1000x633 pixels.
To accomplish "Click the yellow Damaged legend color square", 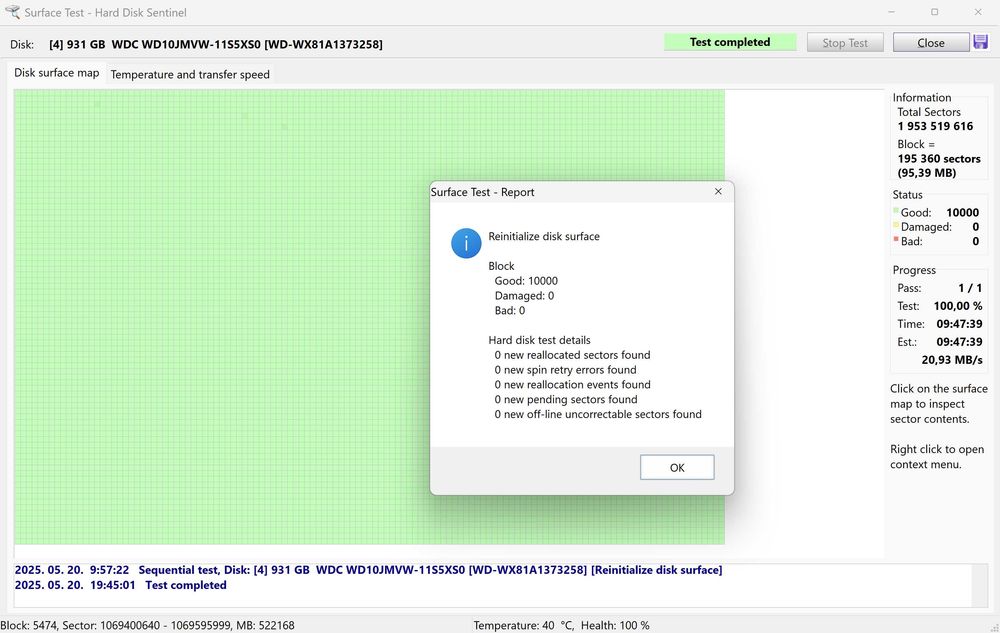I will [x=895, y=225].
